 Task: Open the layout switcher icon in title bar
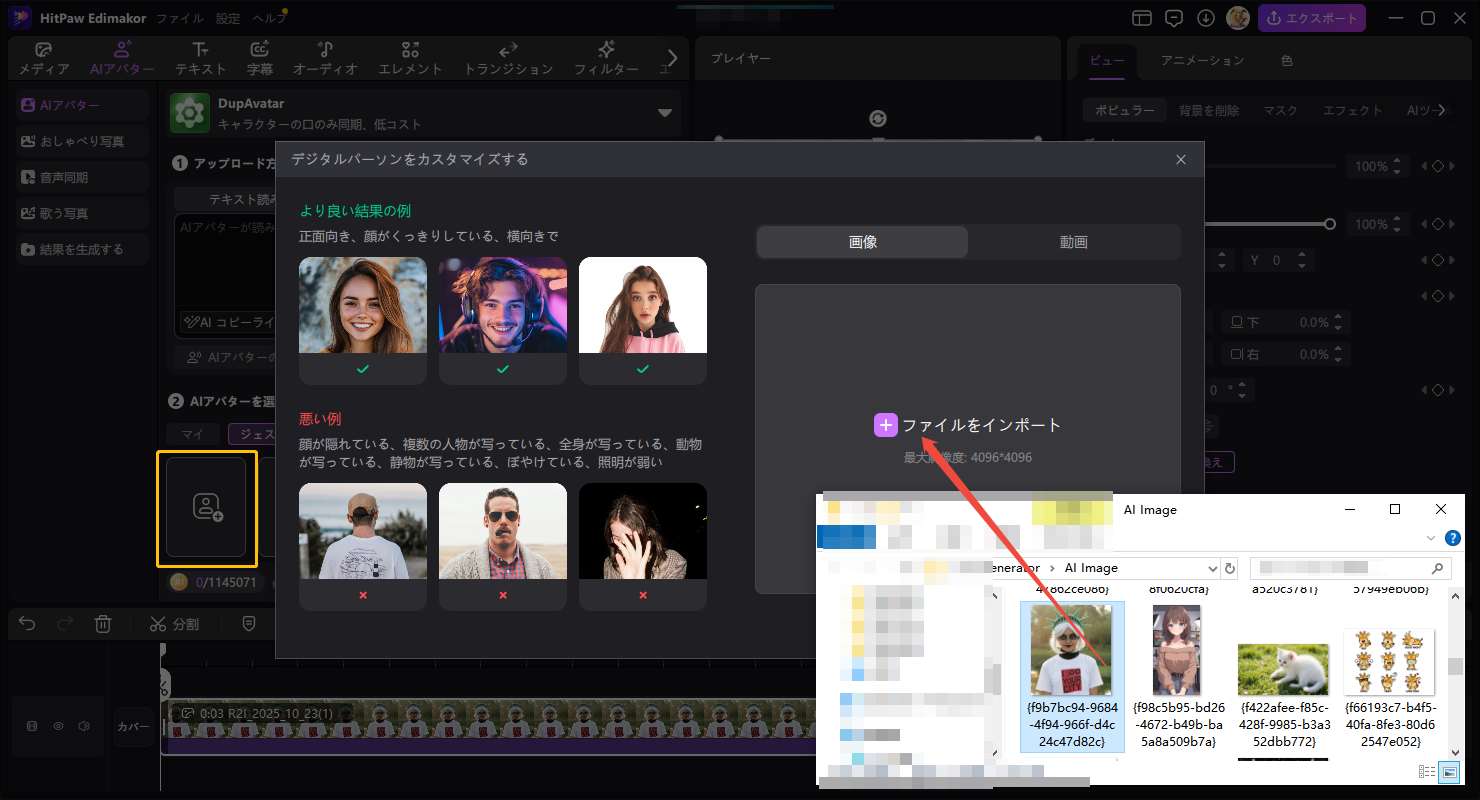[x=1142, y=18]
